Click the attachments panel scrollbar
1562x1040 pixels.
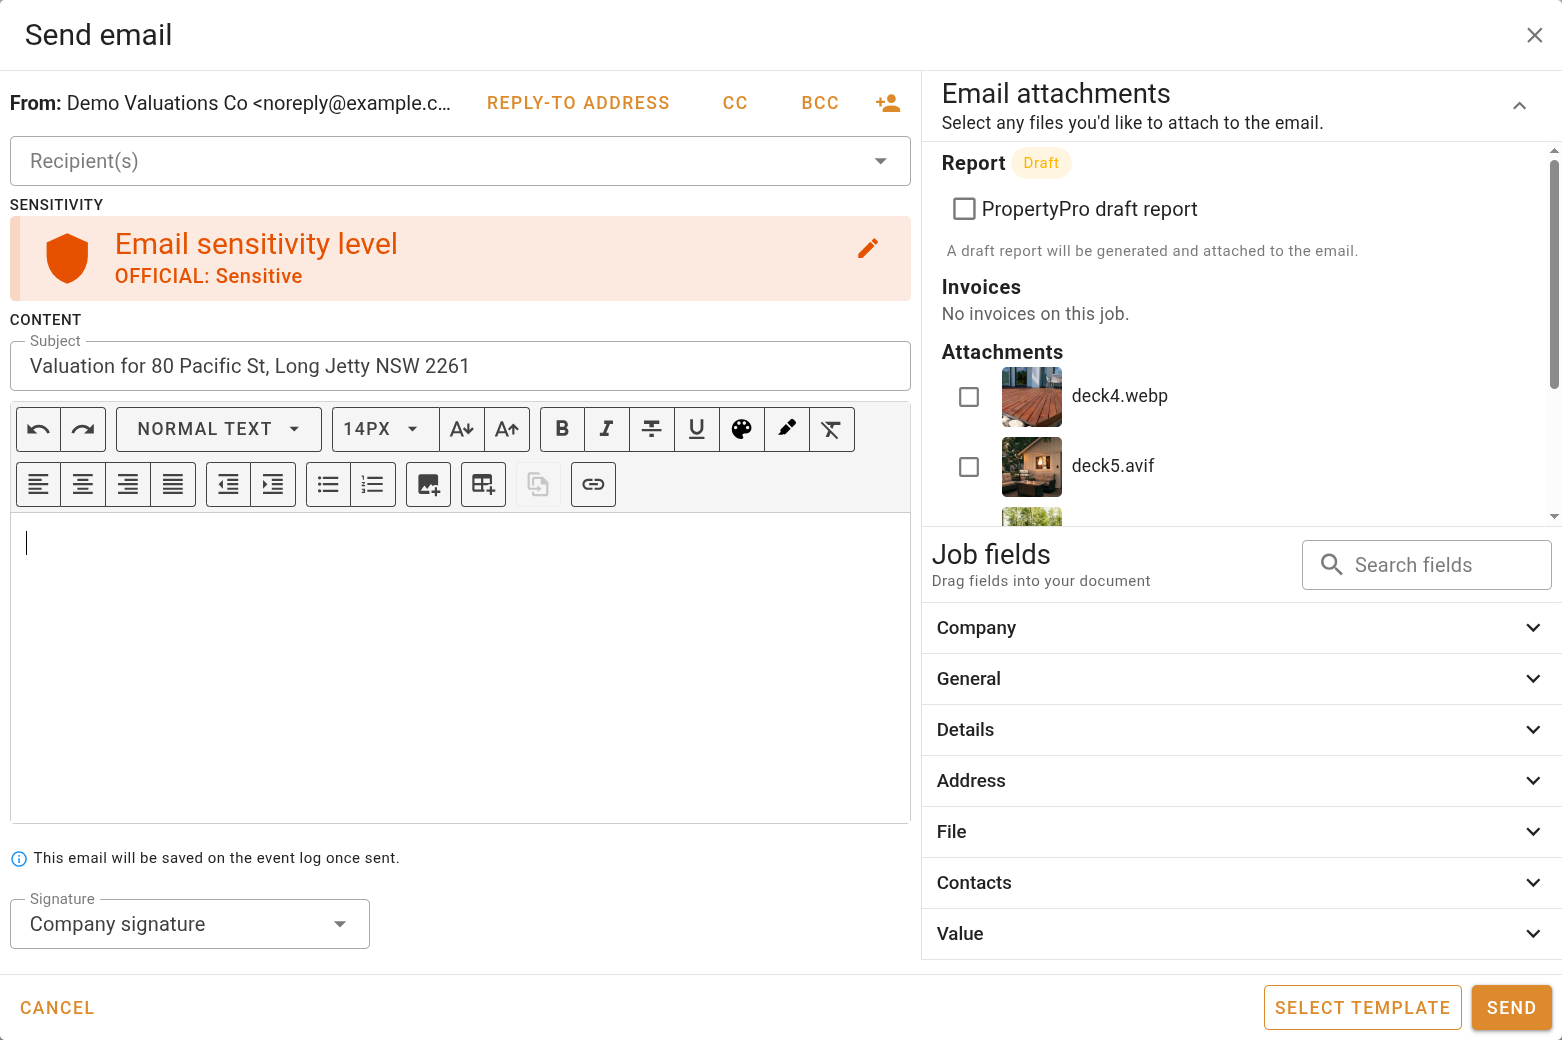[x=1554, y=274]
